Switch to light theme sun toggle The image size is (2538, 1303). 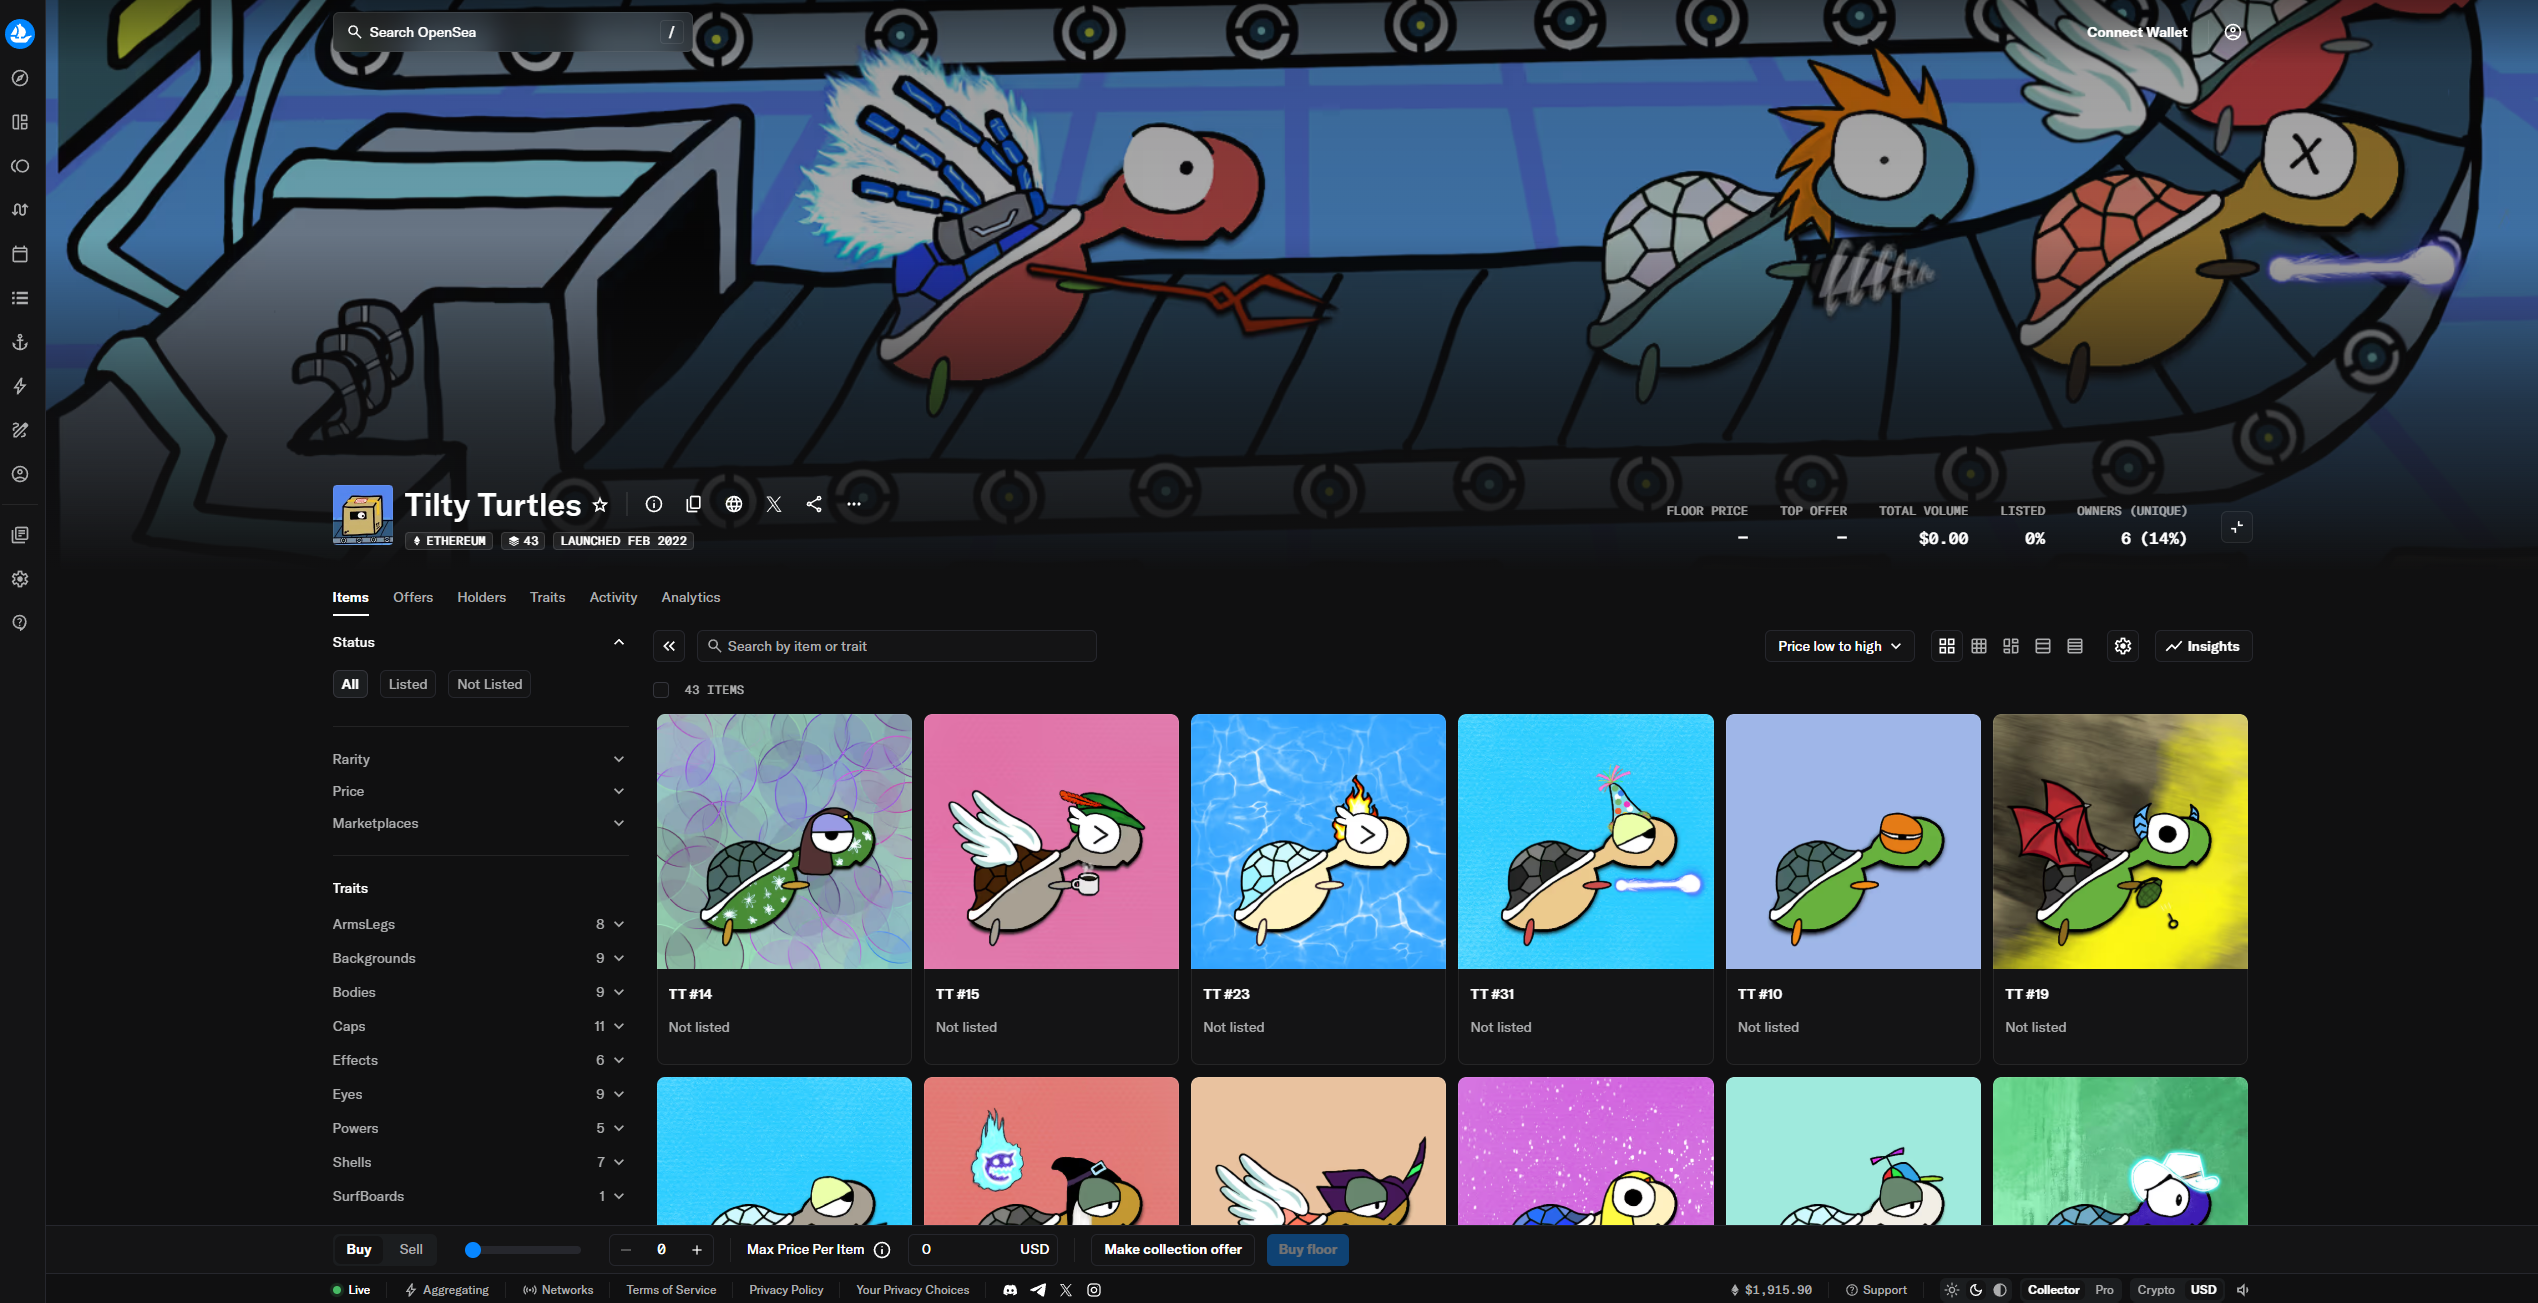click(1952, 1290)
